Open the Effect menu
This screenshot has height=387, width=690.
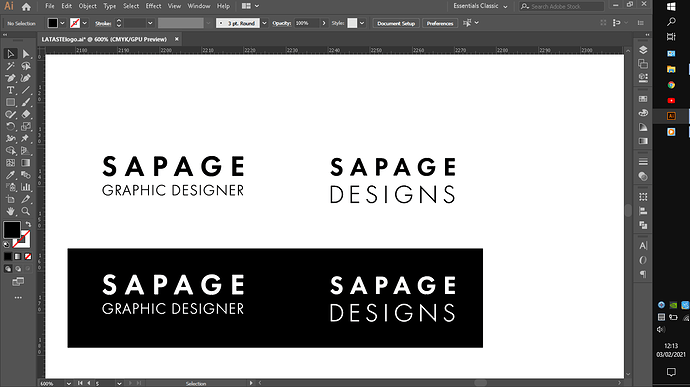pyautogui.click(x=153, y=6)
